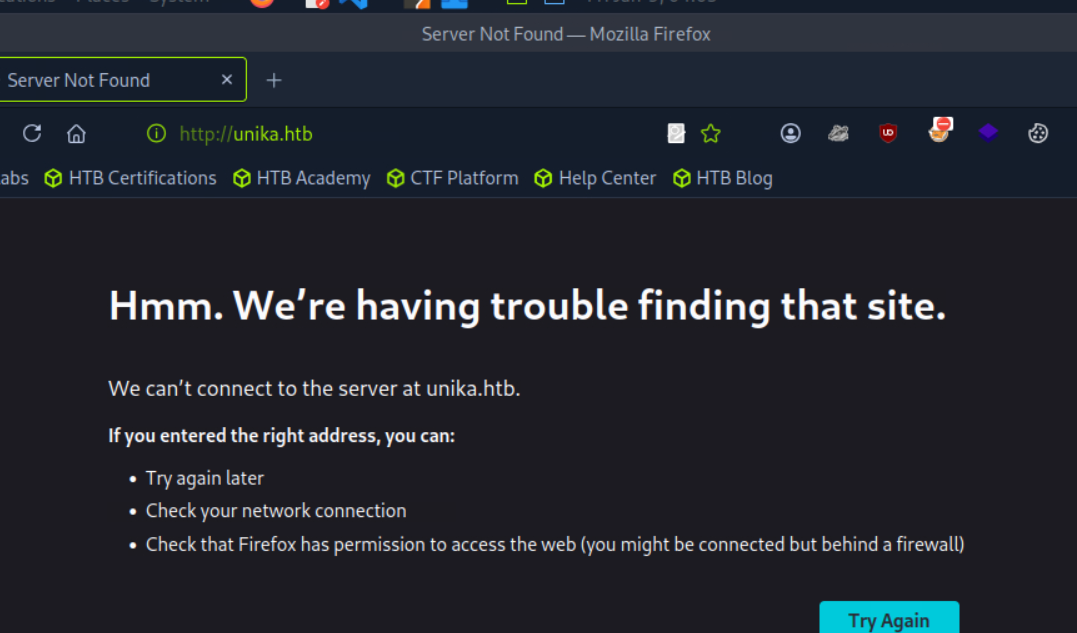Bookmark this page with the star
Viewport: 1077px width, 633px height.
[x=711, y=133]
